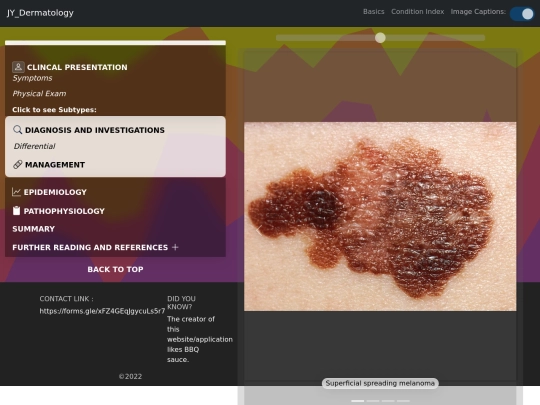Viewport: 540px width, 405px height.
Task: Open the Google Forms contact link
Action: point(102,311)
